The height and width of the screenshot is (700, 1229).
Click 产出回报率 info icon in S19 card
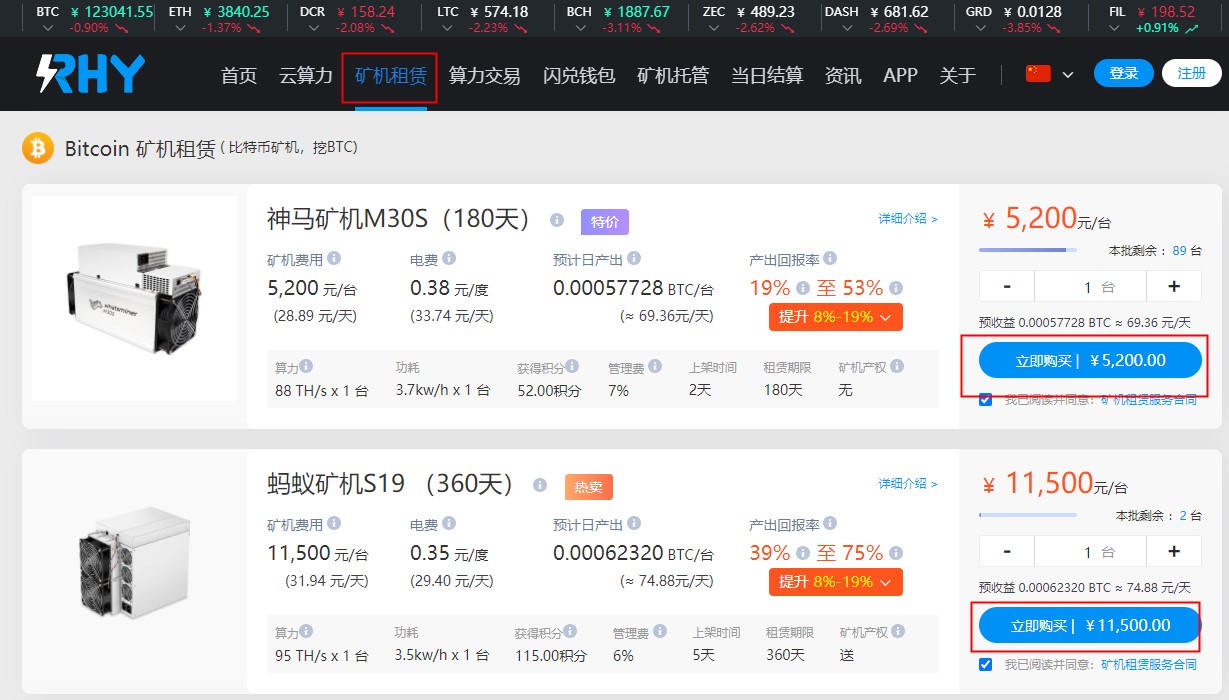coord(830,523)
